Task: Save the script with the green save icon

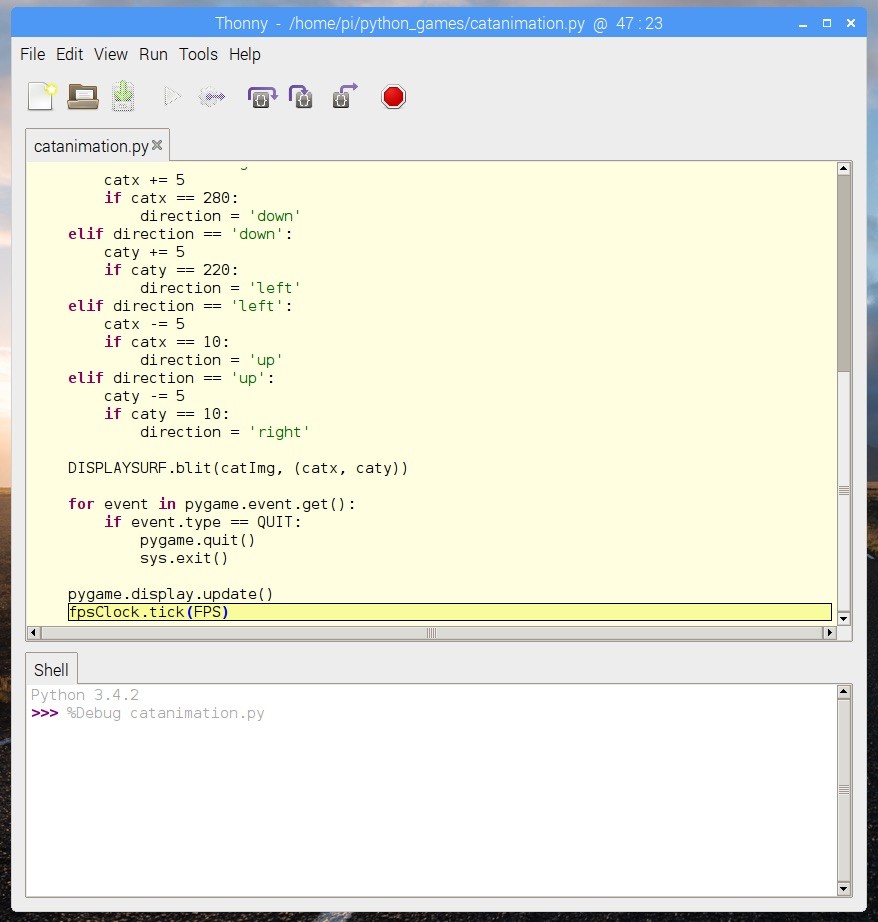Action: click(122, 96)
